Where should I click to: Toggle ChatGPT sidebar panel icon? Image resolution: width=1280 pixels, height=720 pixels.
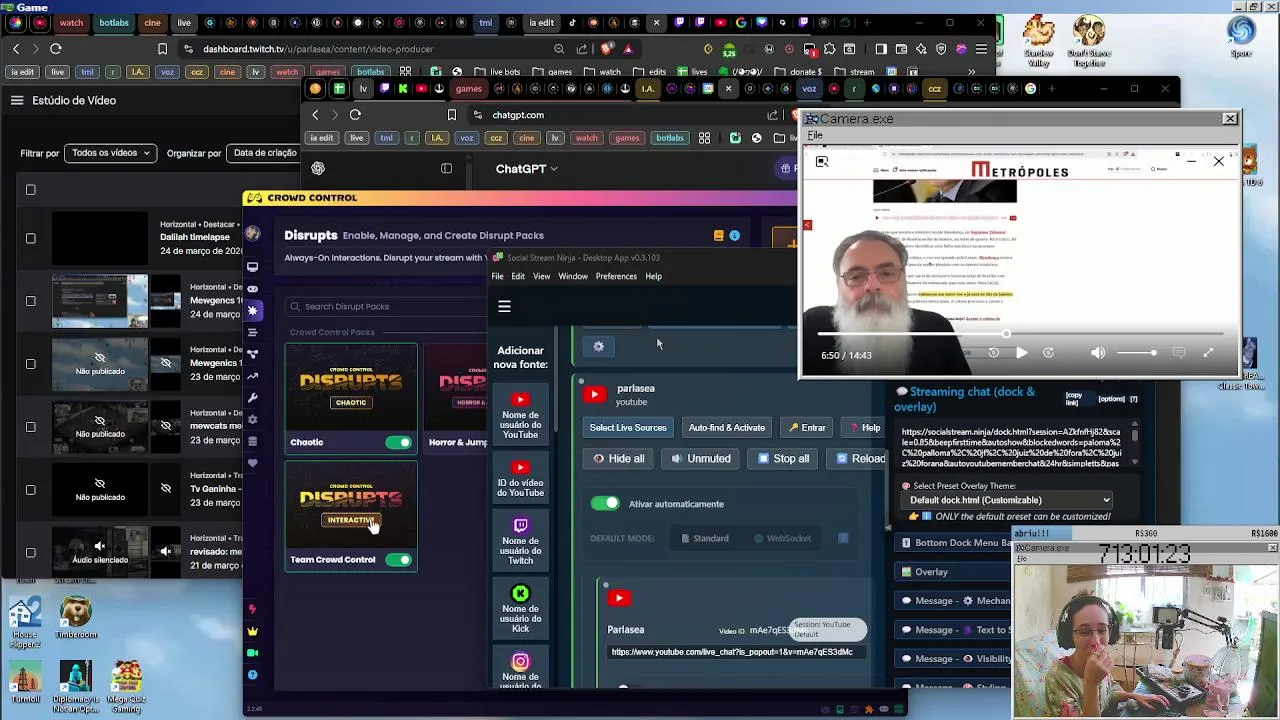click(x=446, y=168)
